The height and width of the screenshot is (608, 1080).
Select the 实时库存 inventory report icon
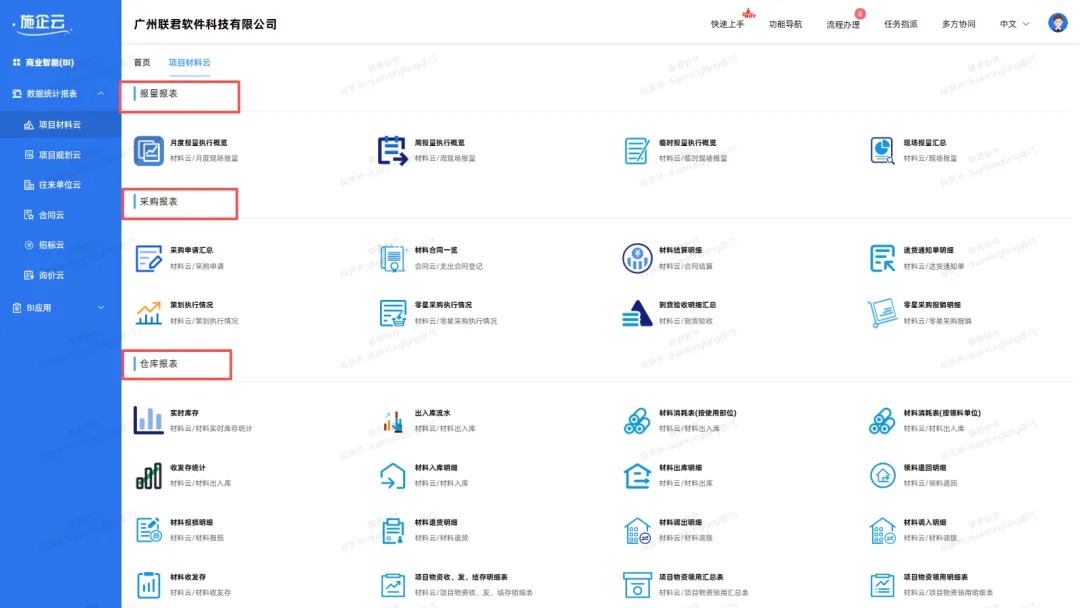pyautogui.click(x=148, y=420)
